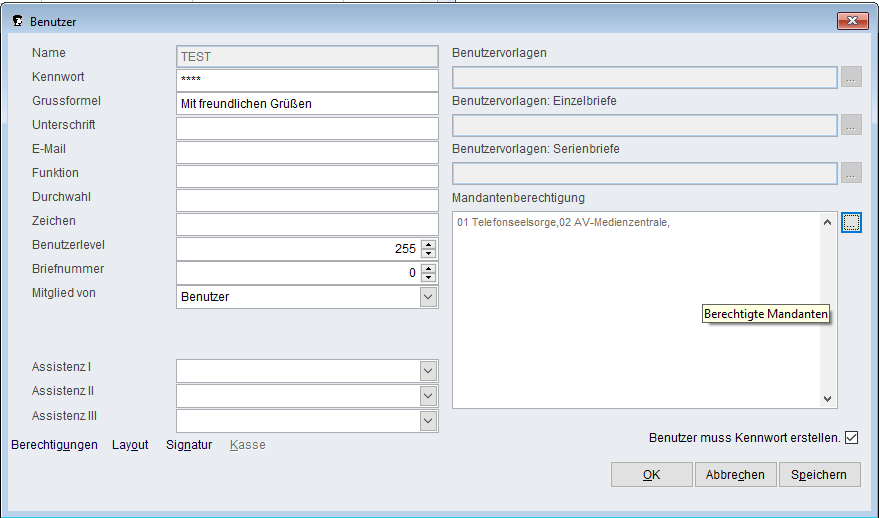Open the Benutzervorlagen browse button

coord(851,77)
